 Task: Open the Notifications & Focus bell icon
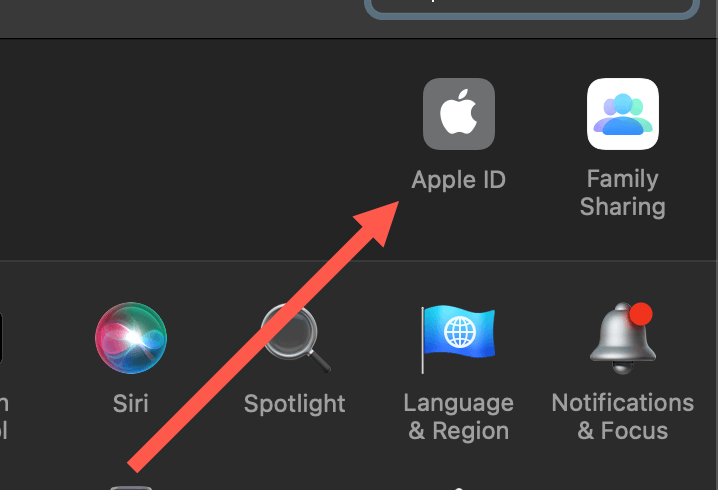[623, 338]
